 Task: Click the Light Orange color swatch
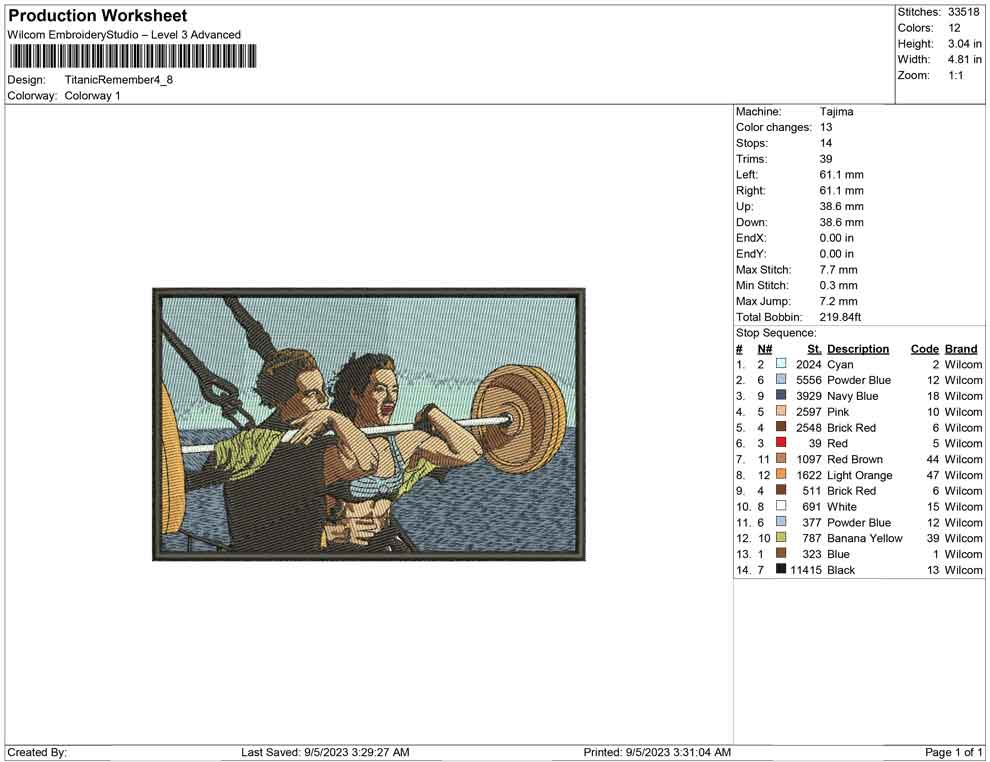coord(781,474)
